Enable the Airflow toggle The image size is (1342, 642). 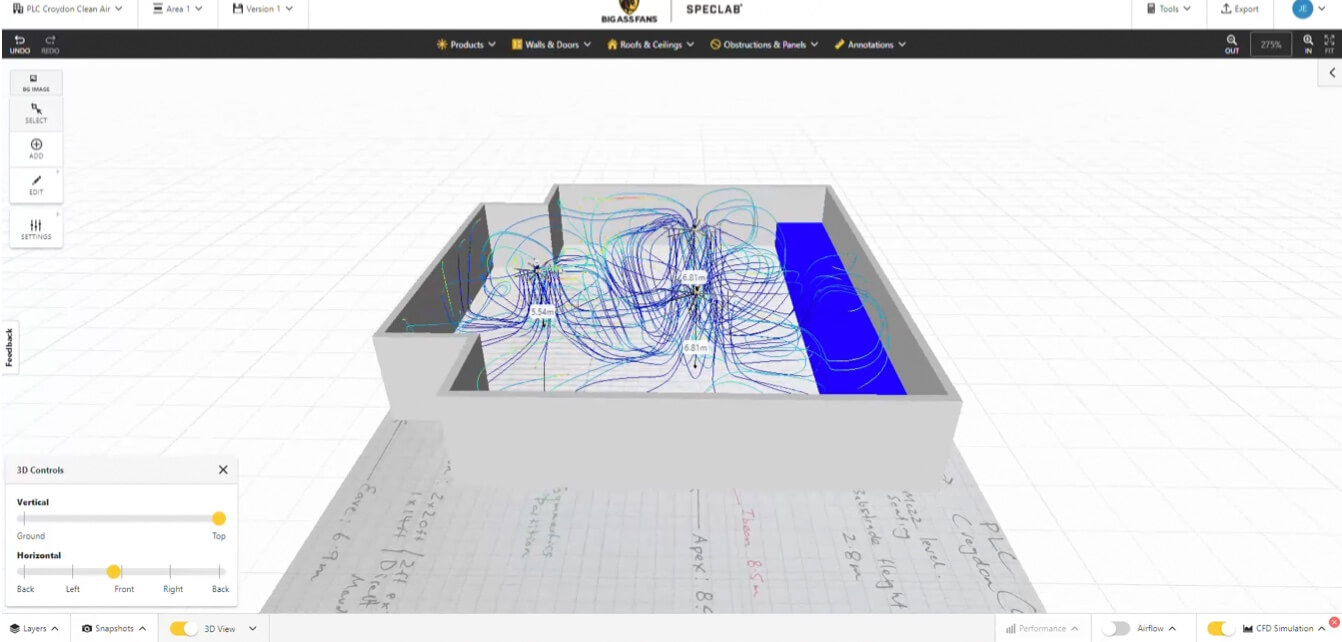click(x=1115, y=628)
